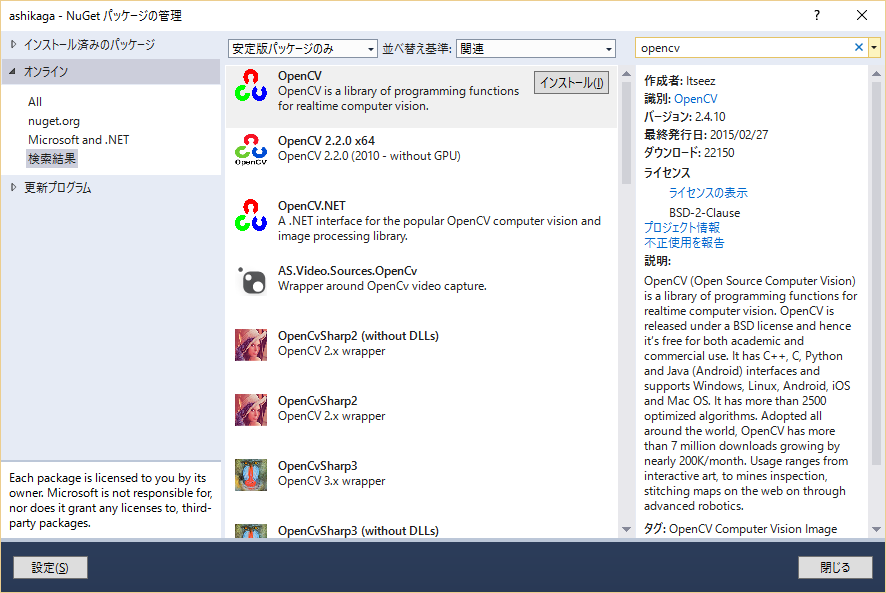
Task: Select the OpenCvSharp2 package title
Action: click(318, 401)
